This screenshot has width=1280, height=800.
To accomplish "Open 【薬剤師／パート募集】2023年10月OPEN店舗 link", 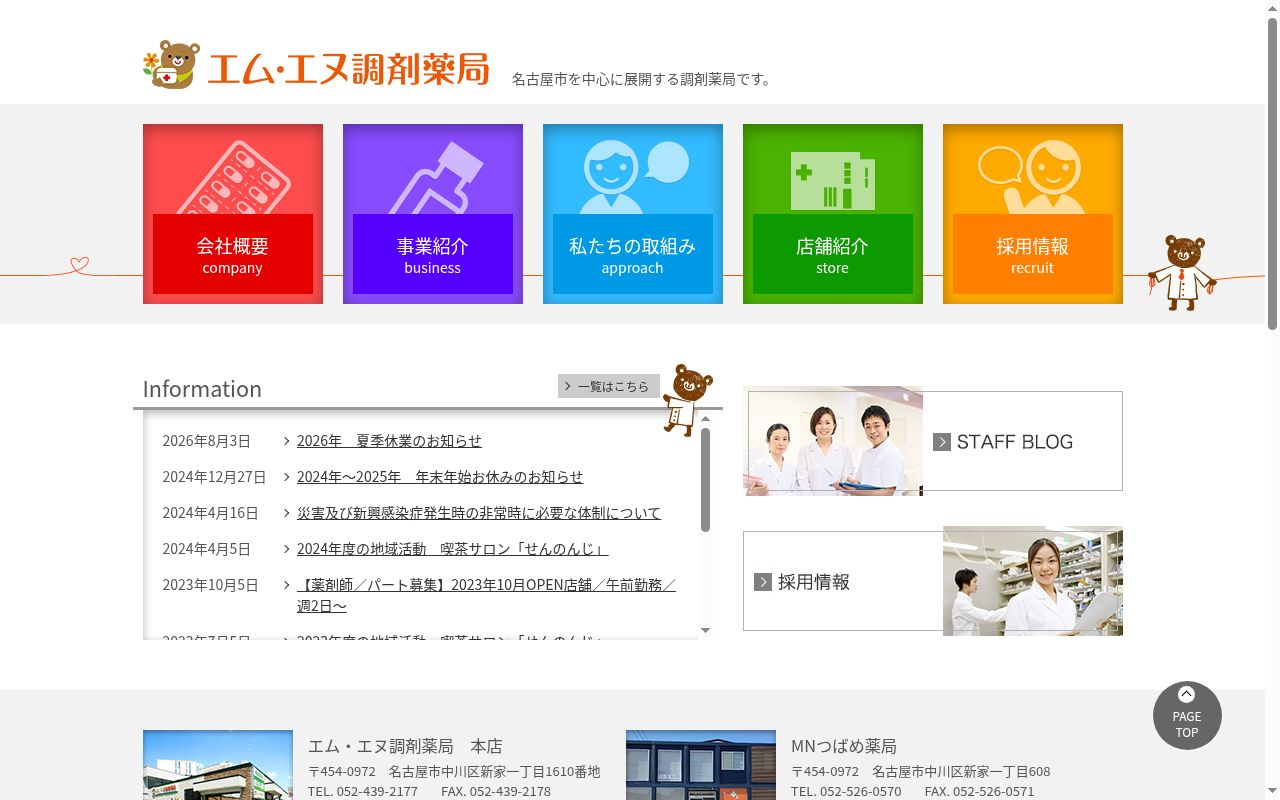I will 486,595.
